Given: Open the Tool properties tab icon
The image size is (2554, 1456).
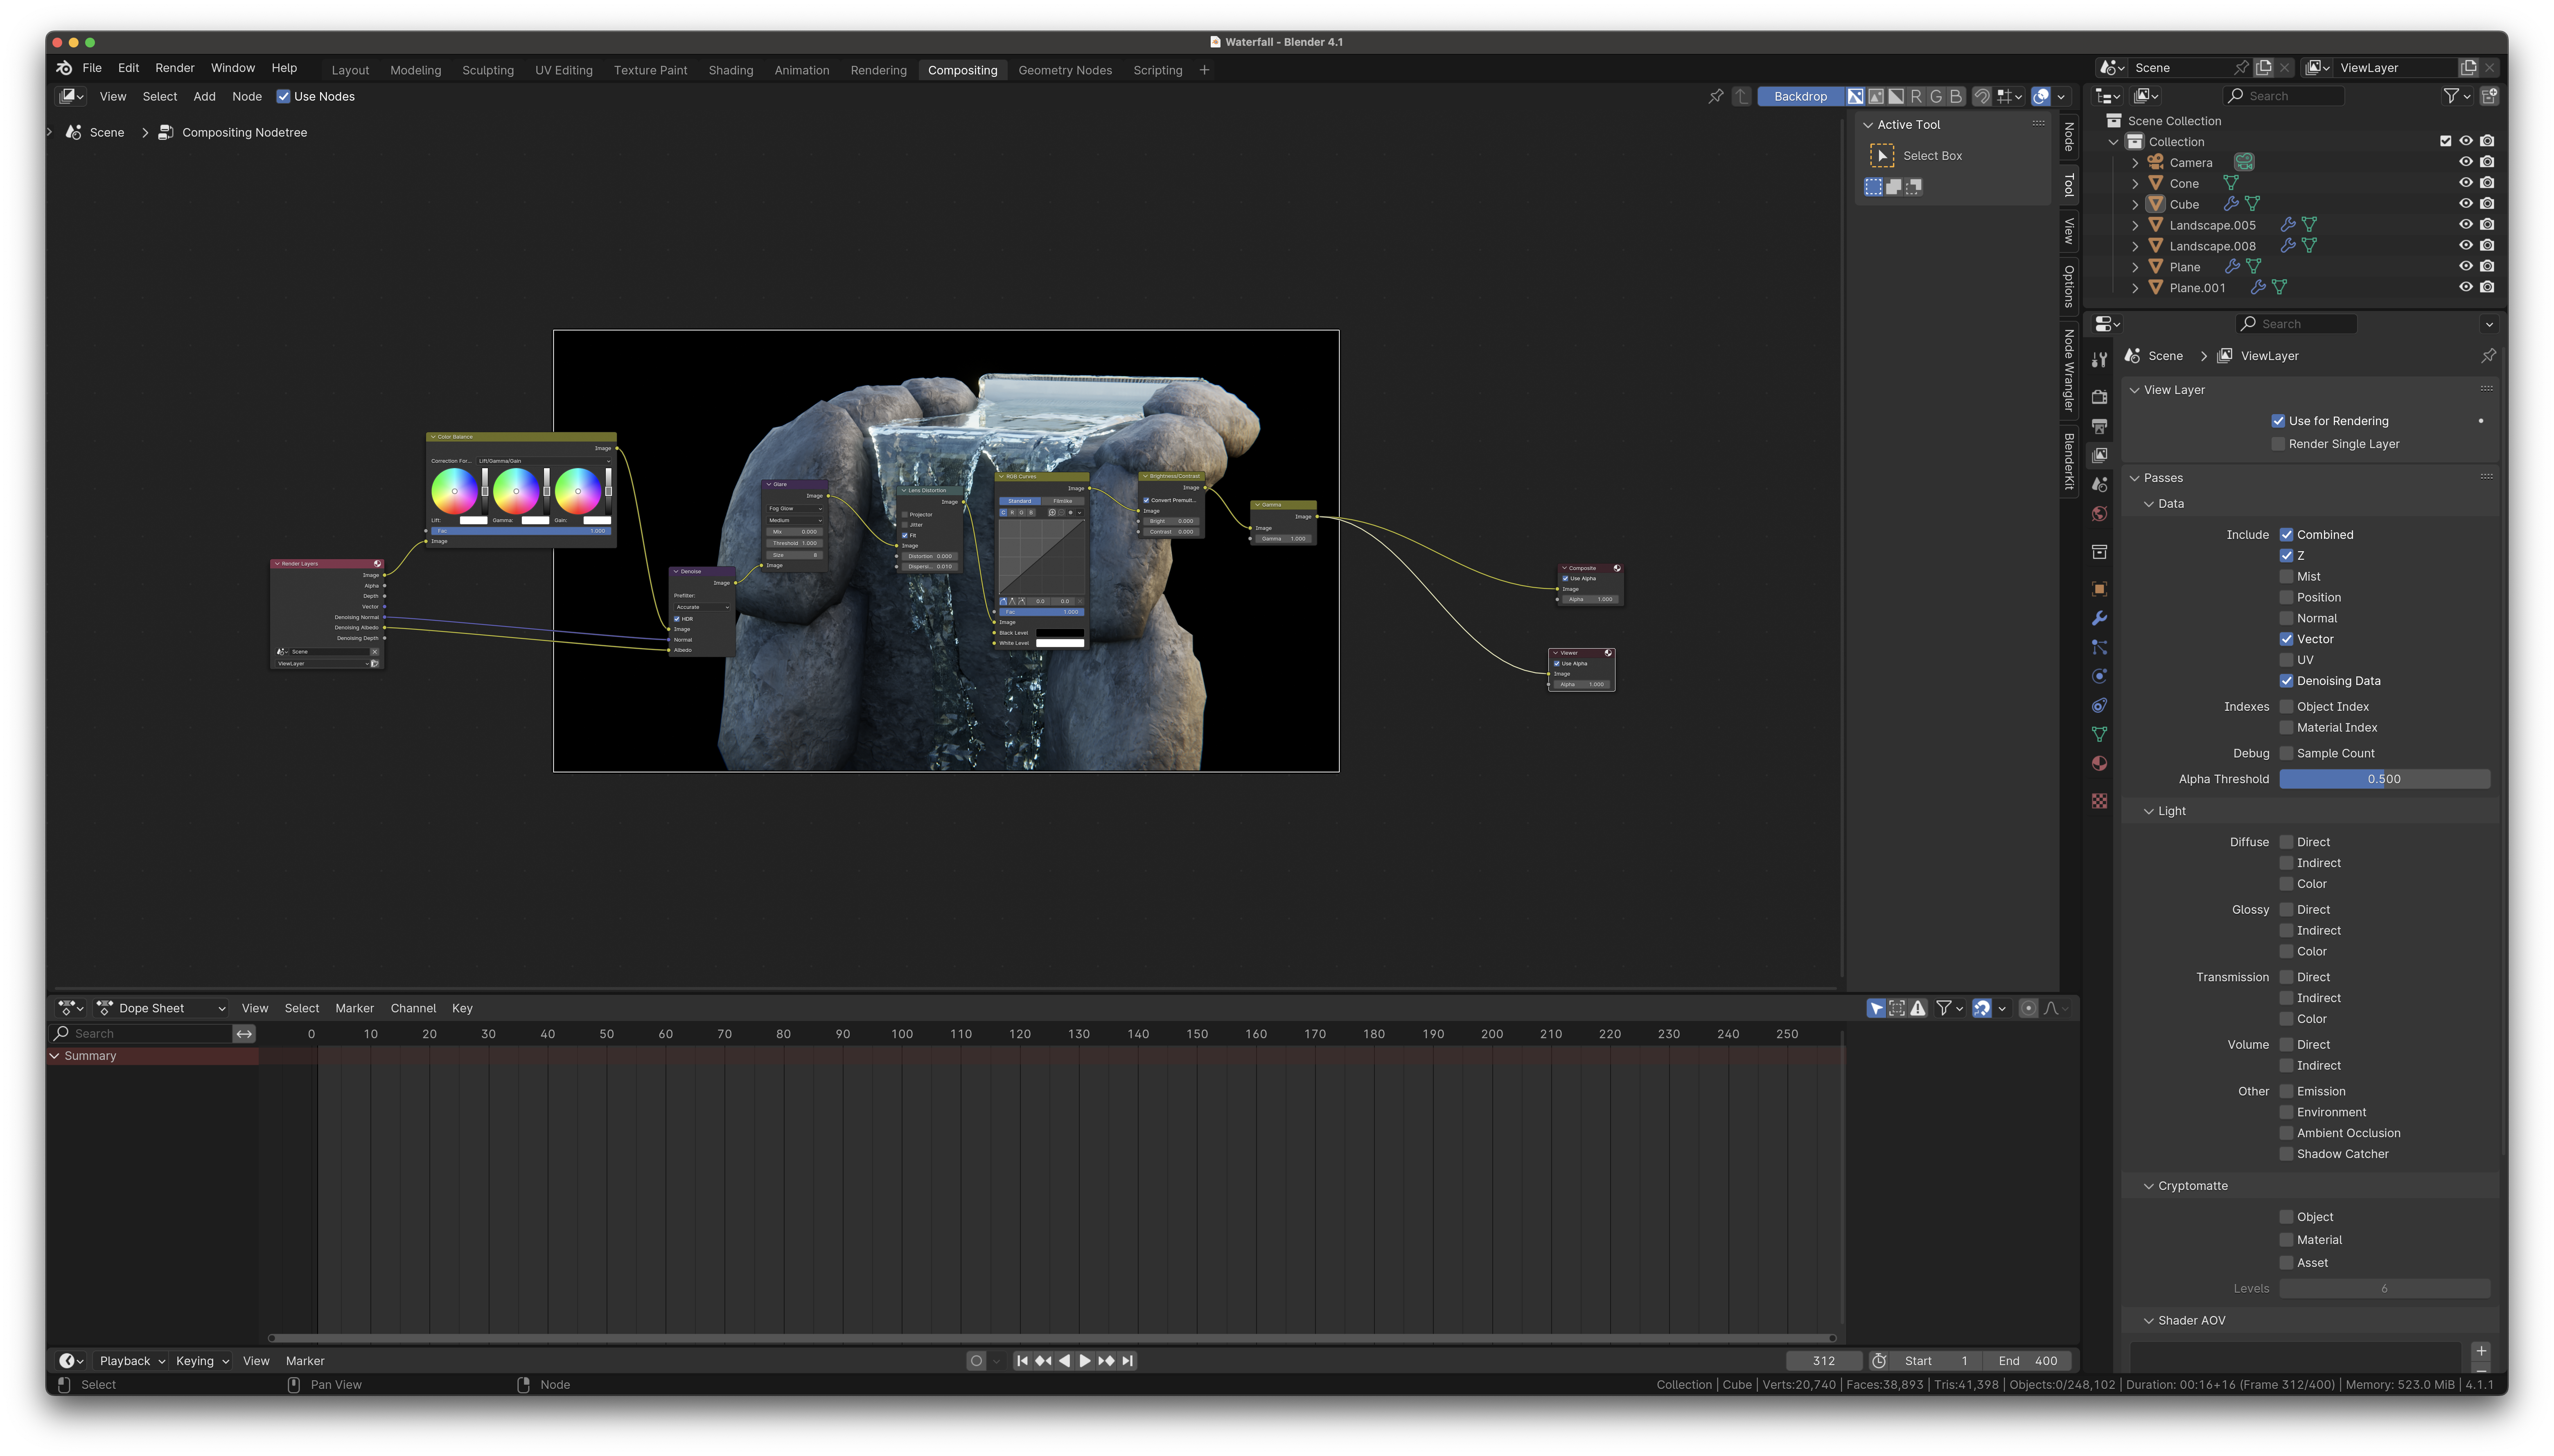Looking at the screenshot, I should 2099,360.
